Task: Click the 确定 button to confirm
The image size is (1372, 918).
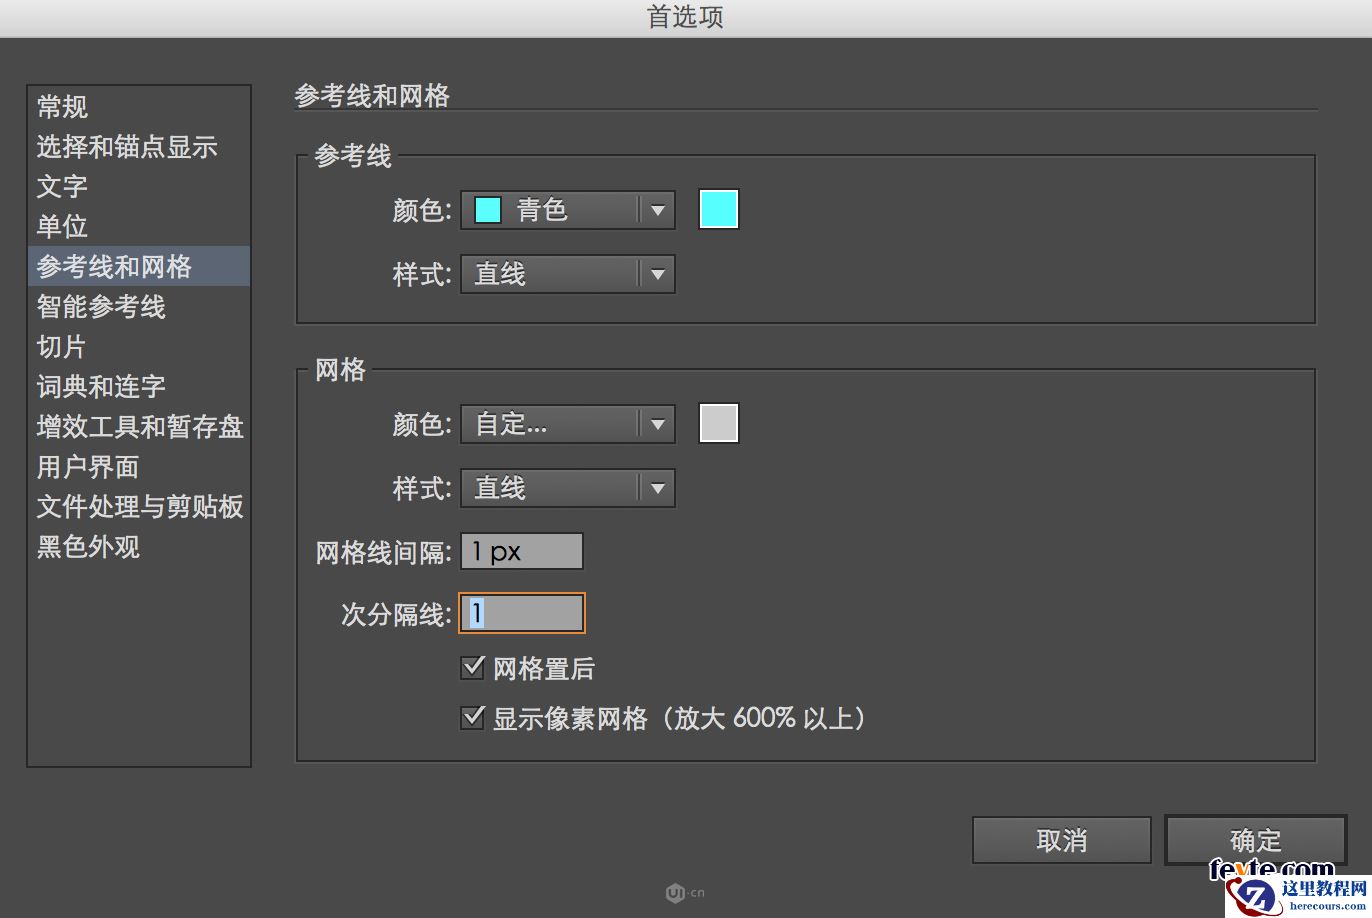Action: coord(1255,840)
